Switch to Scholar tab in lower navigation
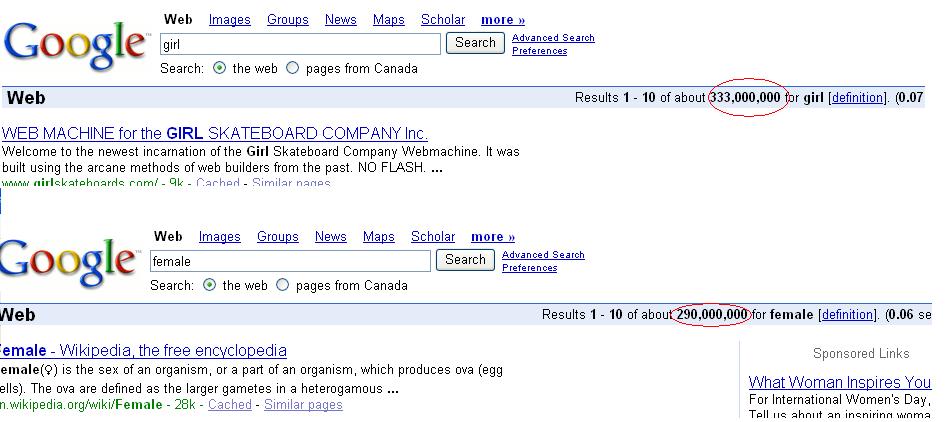 click(x=433, y=237)
